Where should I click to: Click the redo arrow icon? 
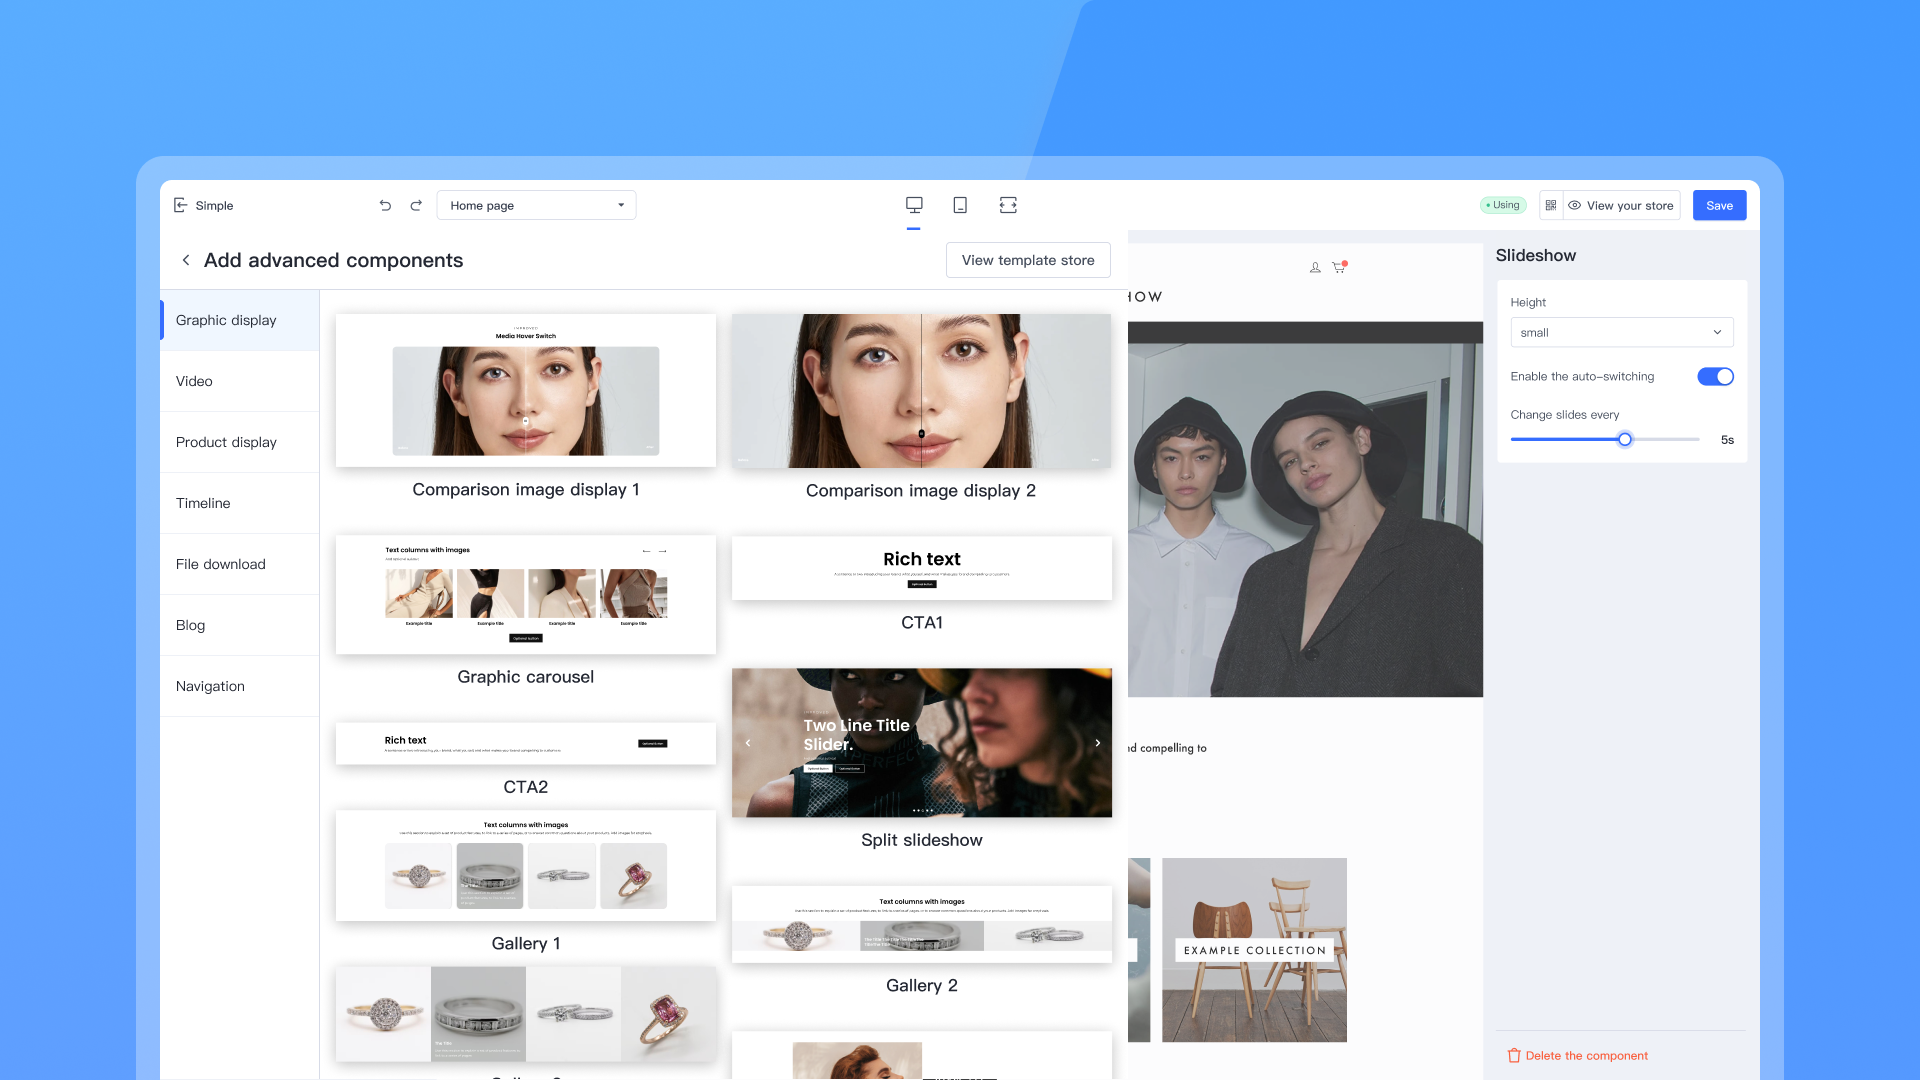pos(416,205)
